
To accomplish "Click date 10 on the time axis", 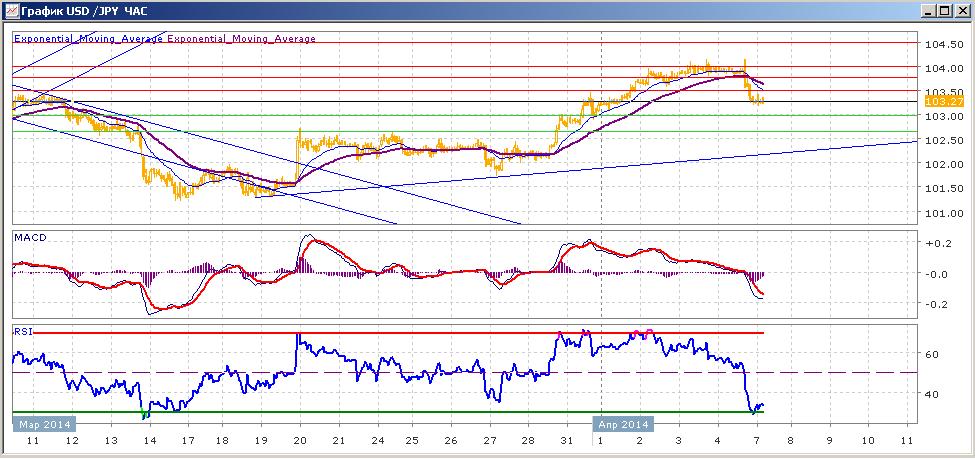I will 867,441.
